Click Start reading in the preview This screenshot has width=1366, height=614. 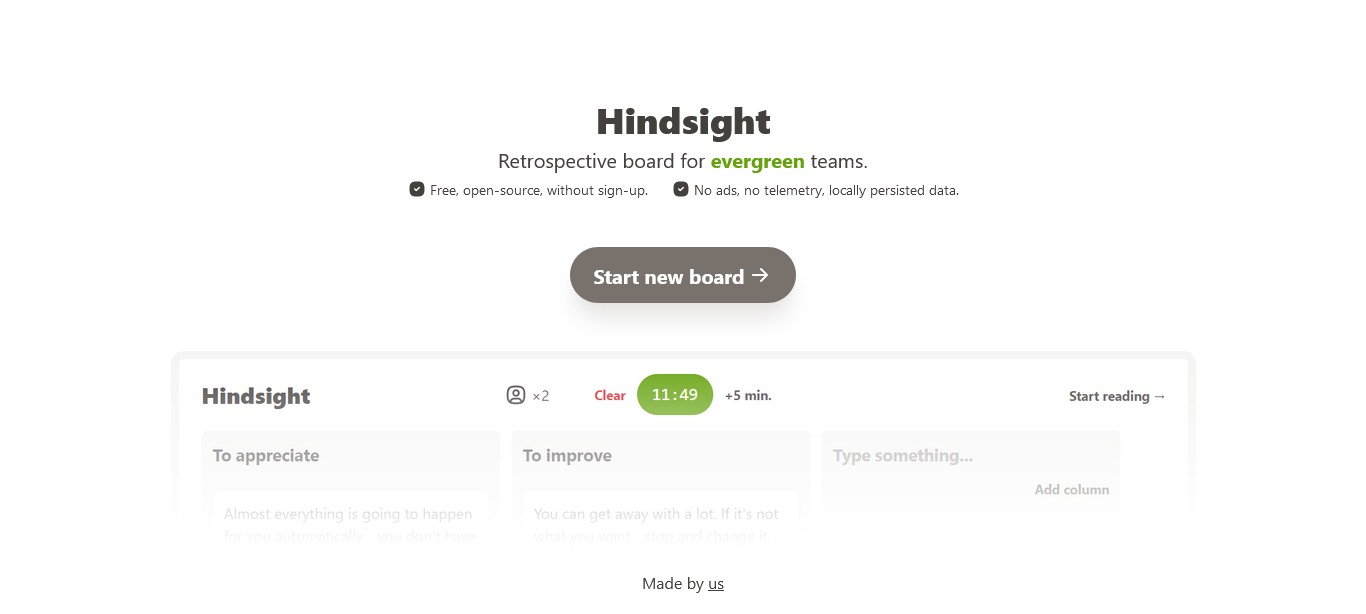pos(1117,396)
